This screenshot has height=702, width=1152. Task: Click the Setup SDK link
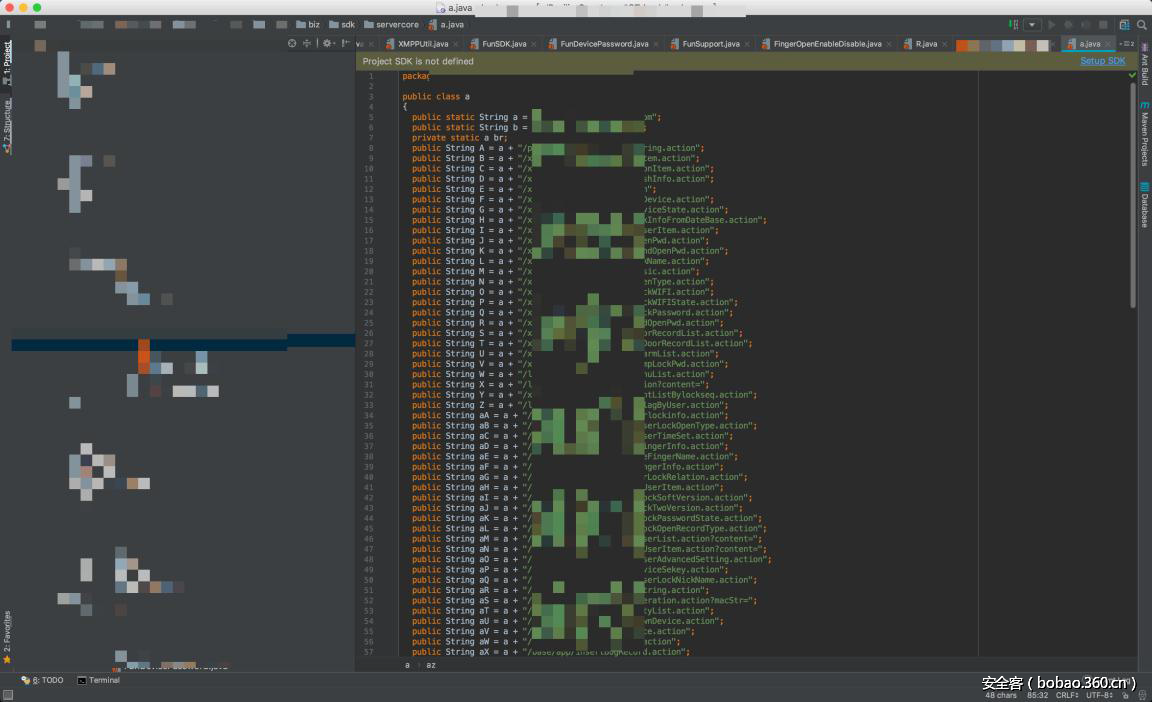pos(1102,61)
